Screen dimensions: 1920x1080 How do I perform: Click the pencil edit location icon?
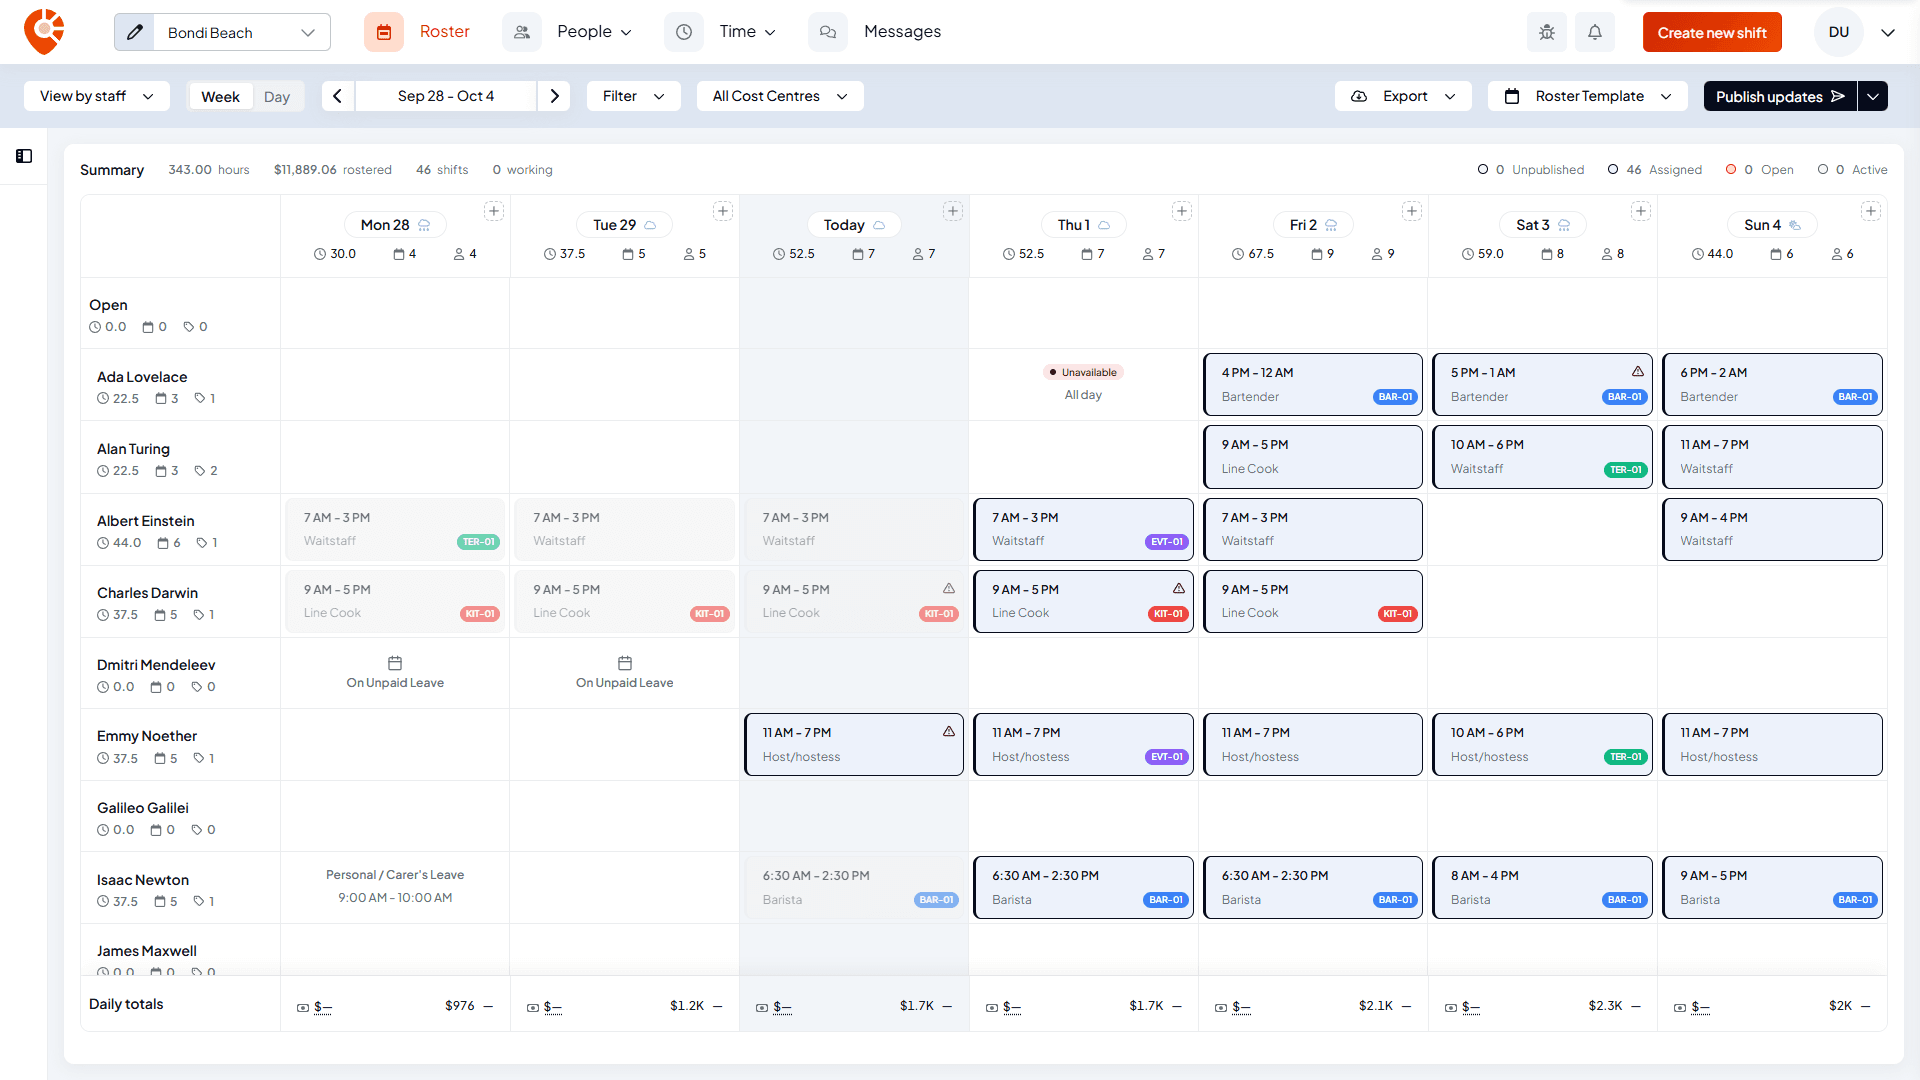(x=135, y=32)
